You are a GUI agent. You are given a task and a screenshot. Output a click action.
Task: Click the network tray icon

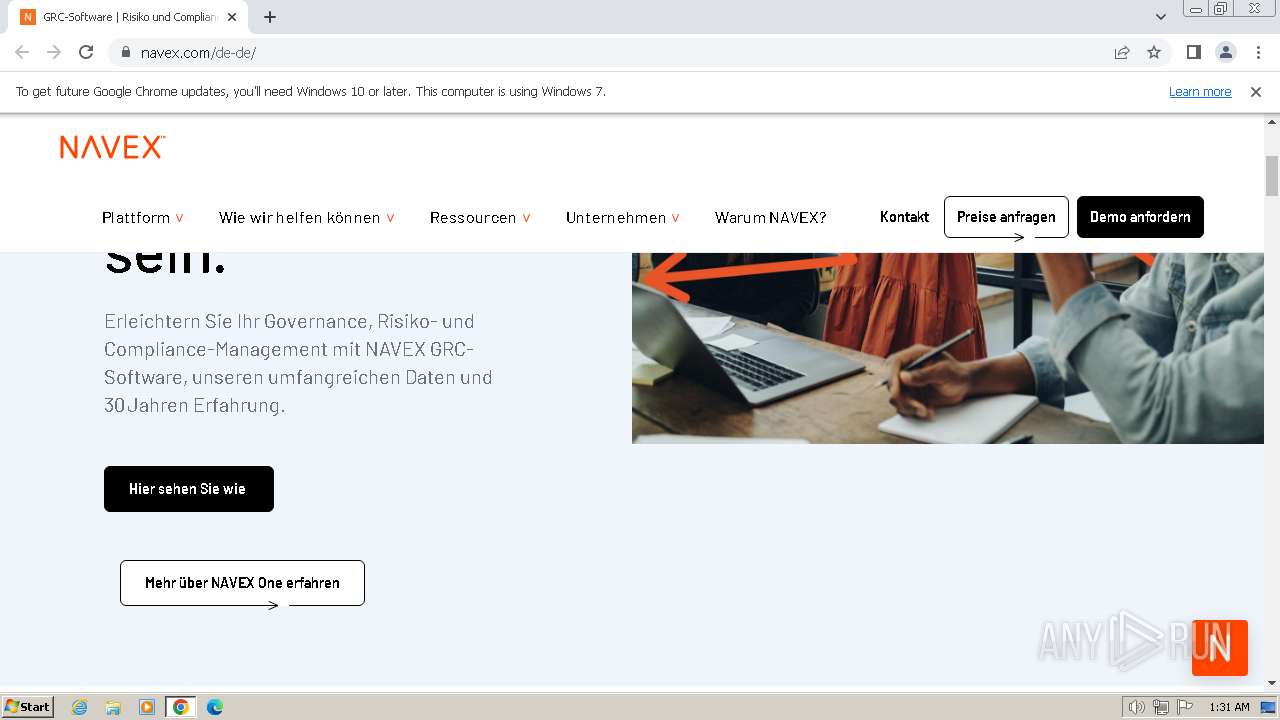point(1161,707)
